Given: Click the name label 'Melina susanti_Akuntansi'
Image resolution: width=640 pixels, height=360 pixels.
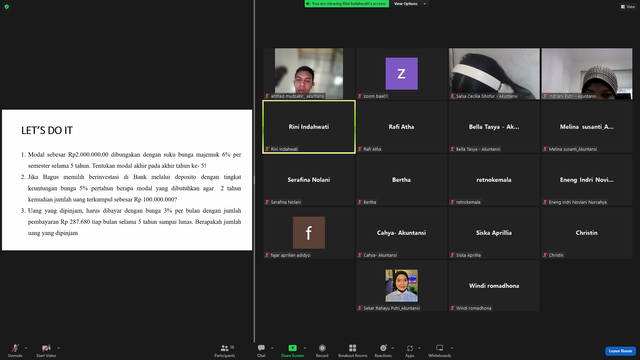Looking at the screenshot, I should [x=573, y=149].
